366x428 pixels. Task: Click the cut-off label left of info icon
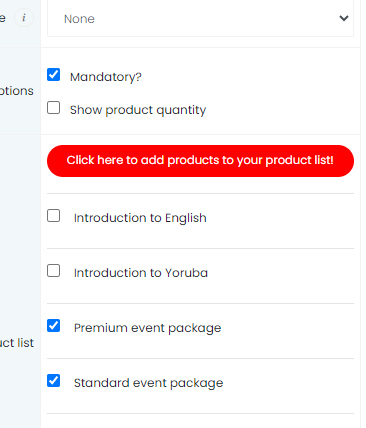tap(3, 18)
